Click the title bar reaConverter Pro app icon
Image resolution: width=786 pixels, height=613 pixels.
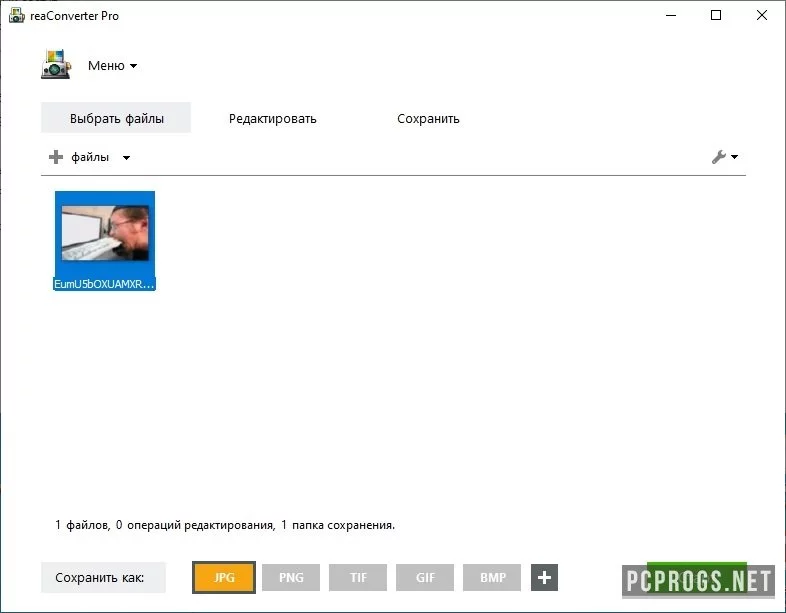(17, 16)
